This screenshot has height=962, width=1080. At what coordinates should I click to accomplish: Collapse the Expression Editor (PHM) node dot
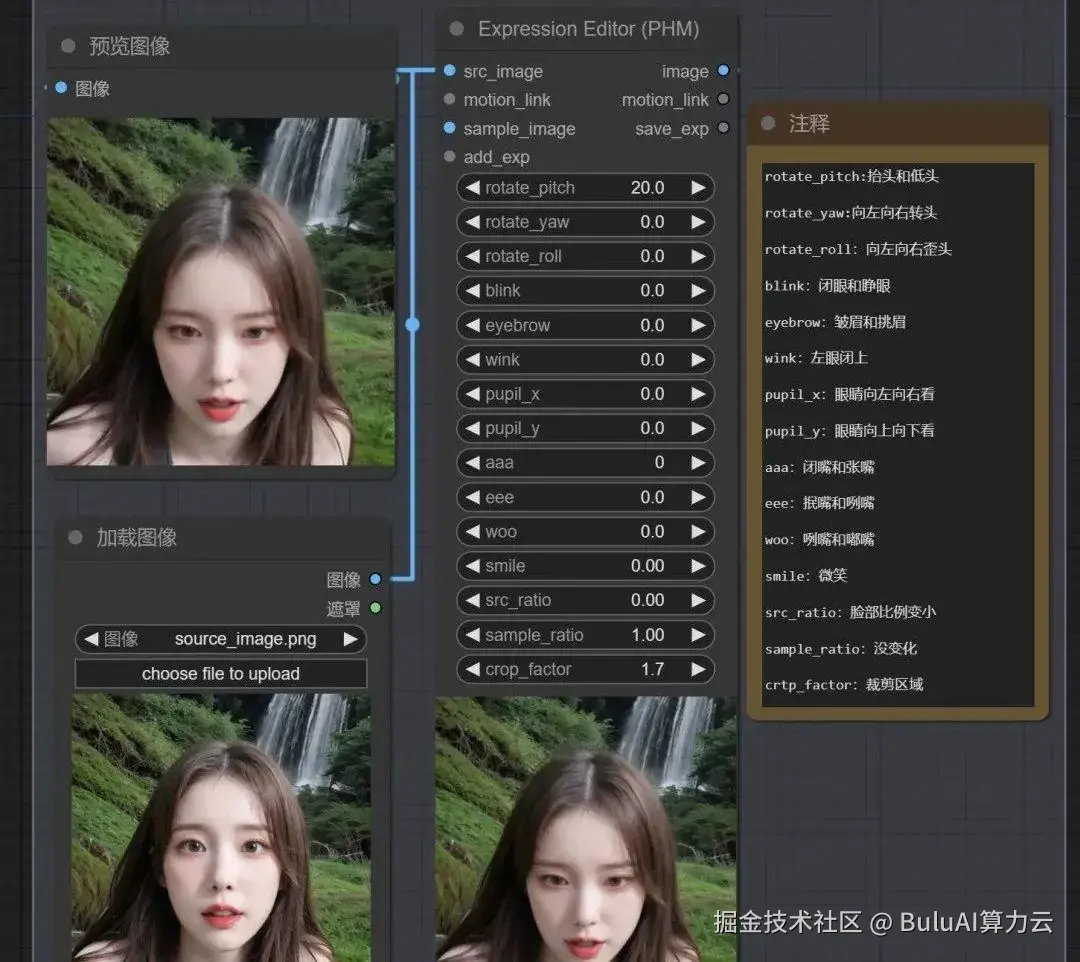tap(456, 29)
